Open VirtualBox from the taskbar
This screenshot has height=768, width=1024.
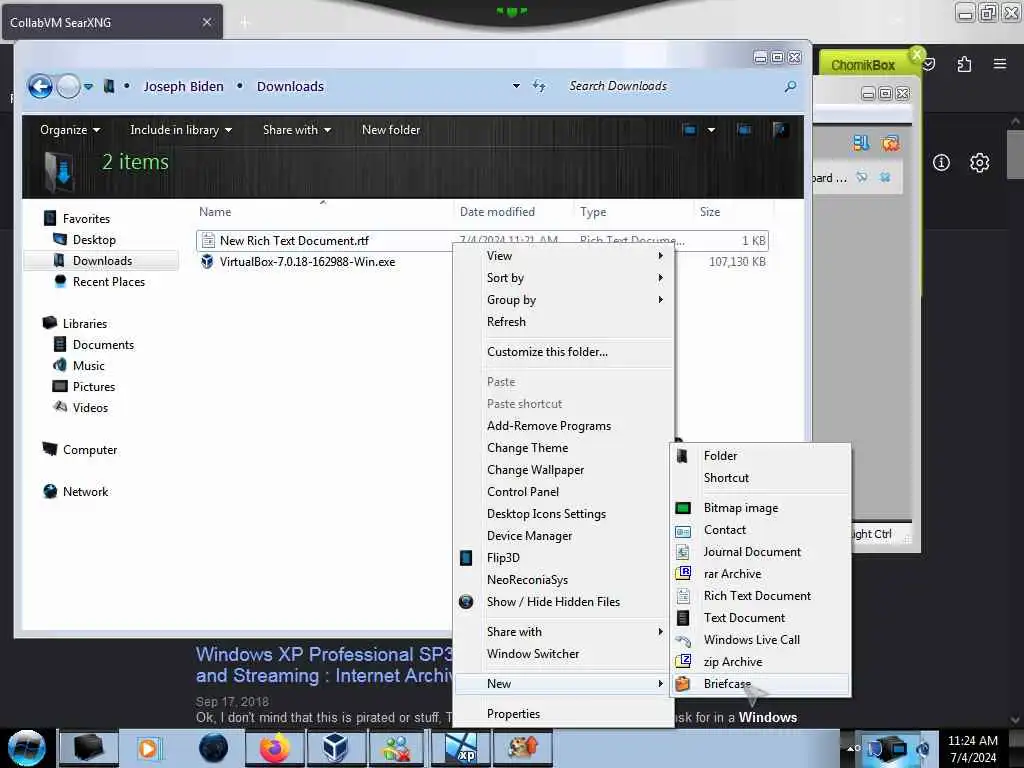[336, 748]
